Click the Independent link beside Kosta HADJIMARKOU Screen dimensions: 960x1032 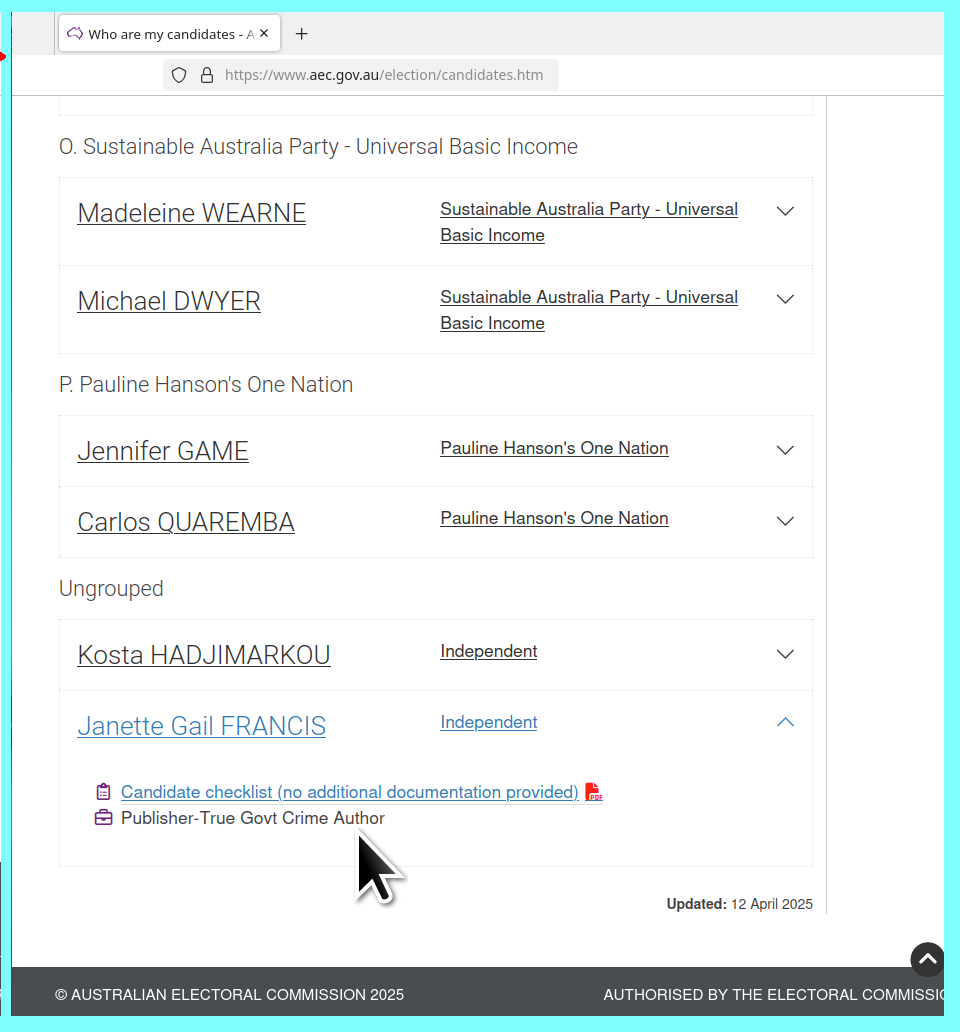click(488, 651)
